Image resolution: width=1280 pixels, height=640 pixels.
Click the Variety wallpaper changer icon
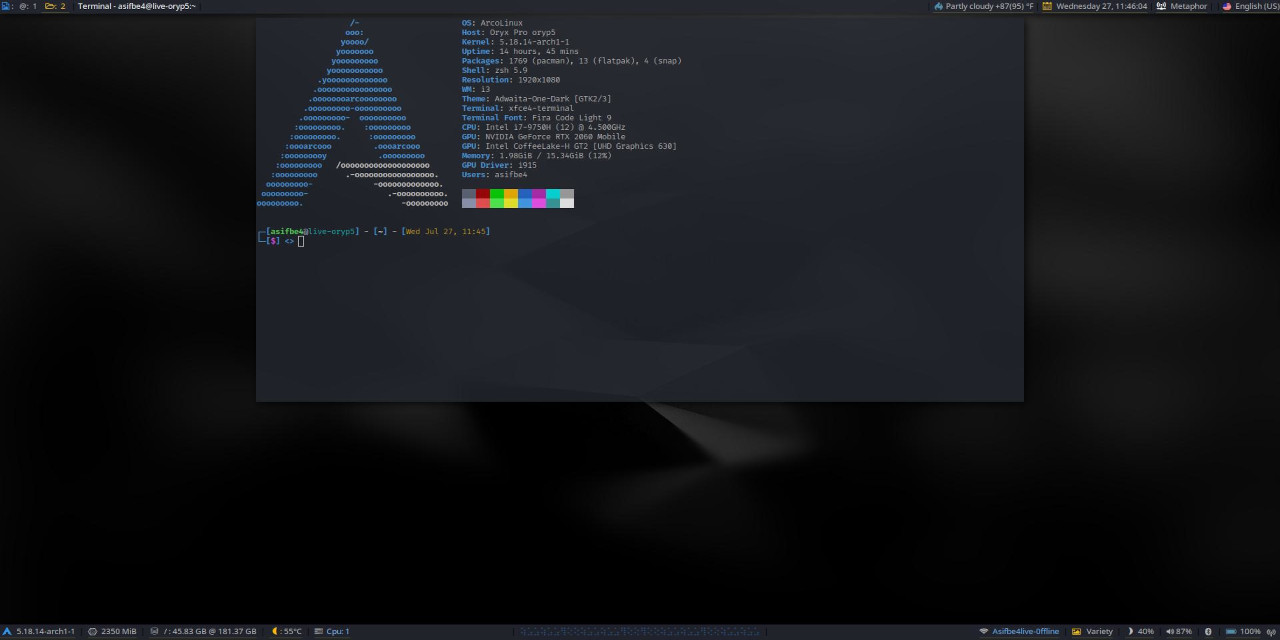coord(1093,632)
